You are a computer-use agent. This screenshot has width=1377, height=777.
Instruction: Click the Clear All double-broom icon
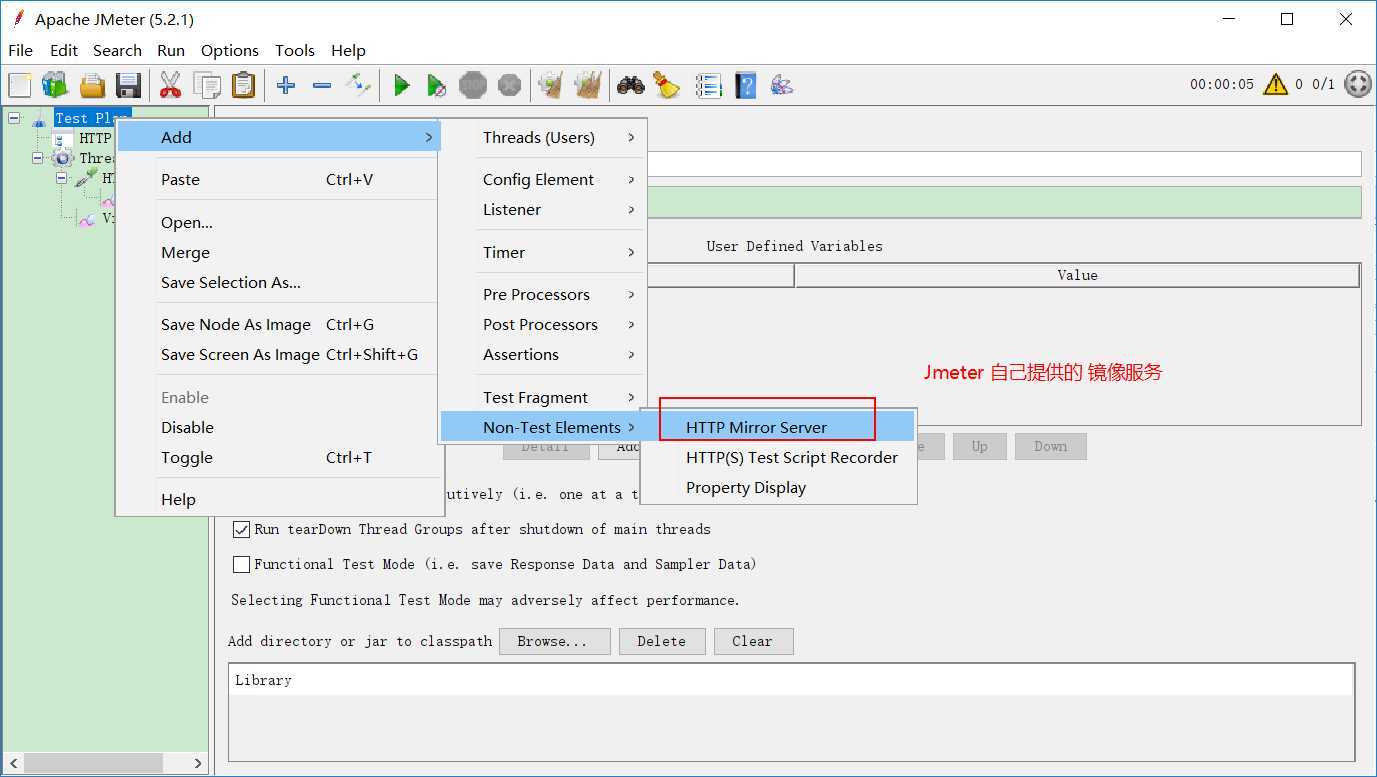[587, 85]
